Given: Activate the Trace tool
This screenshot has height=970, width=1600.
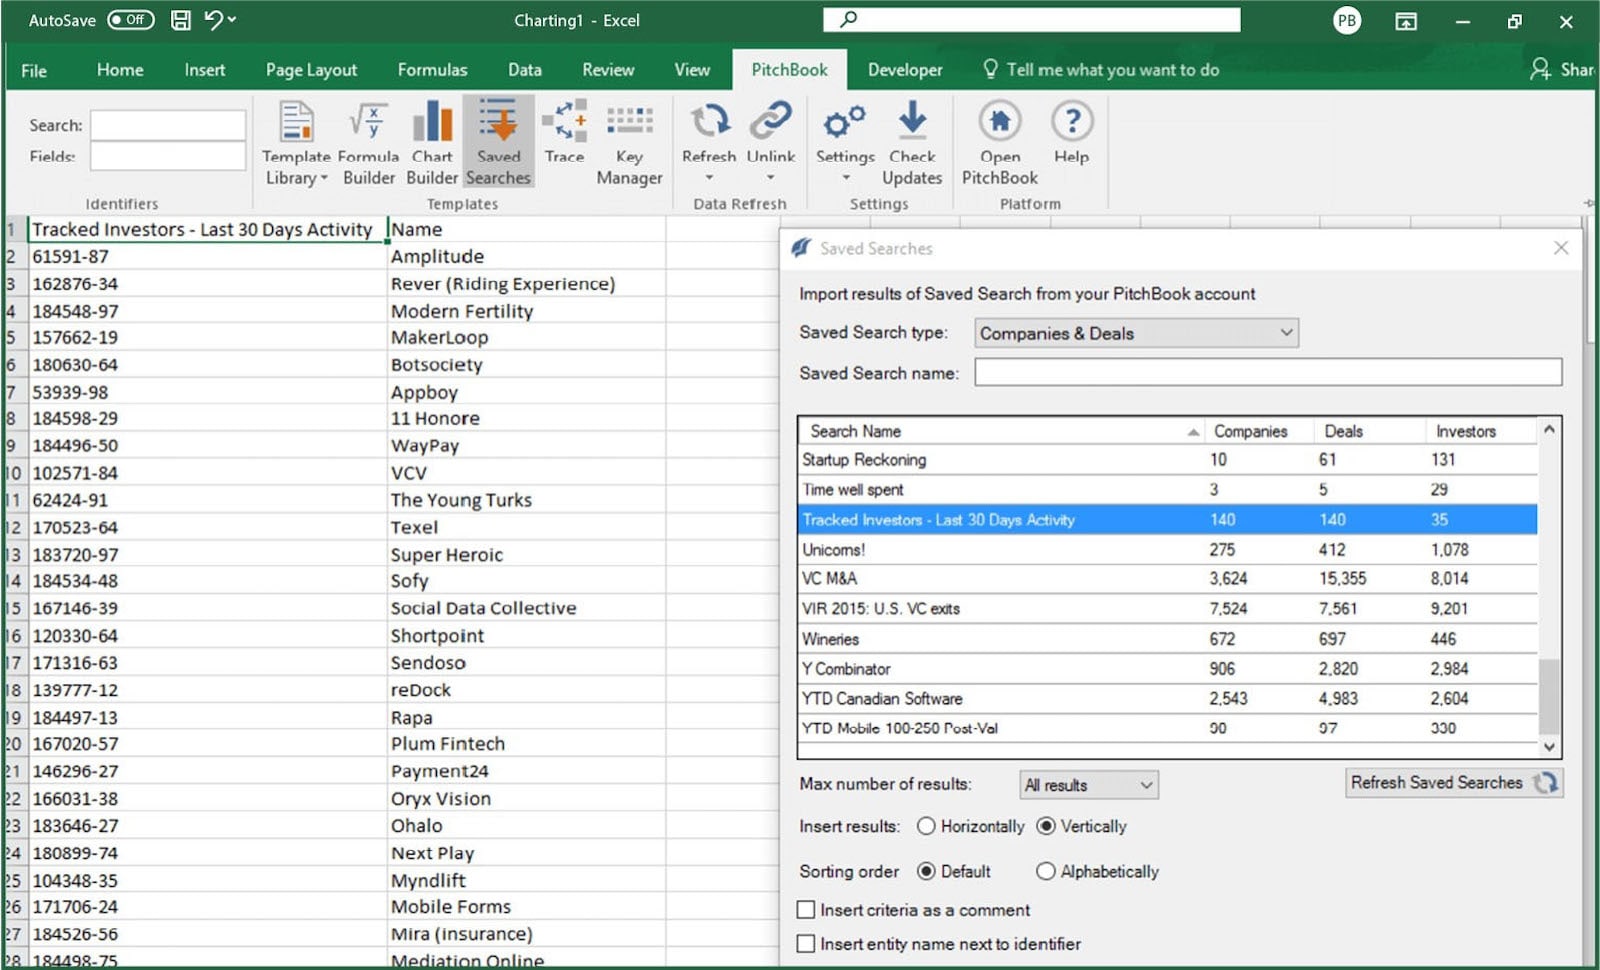Looking at the screenshot, I should (564, 133).
